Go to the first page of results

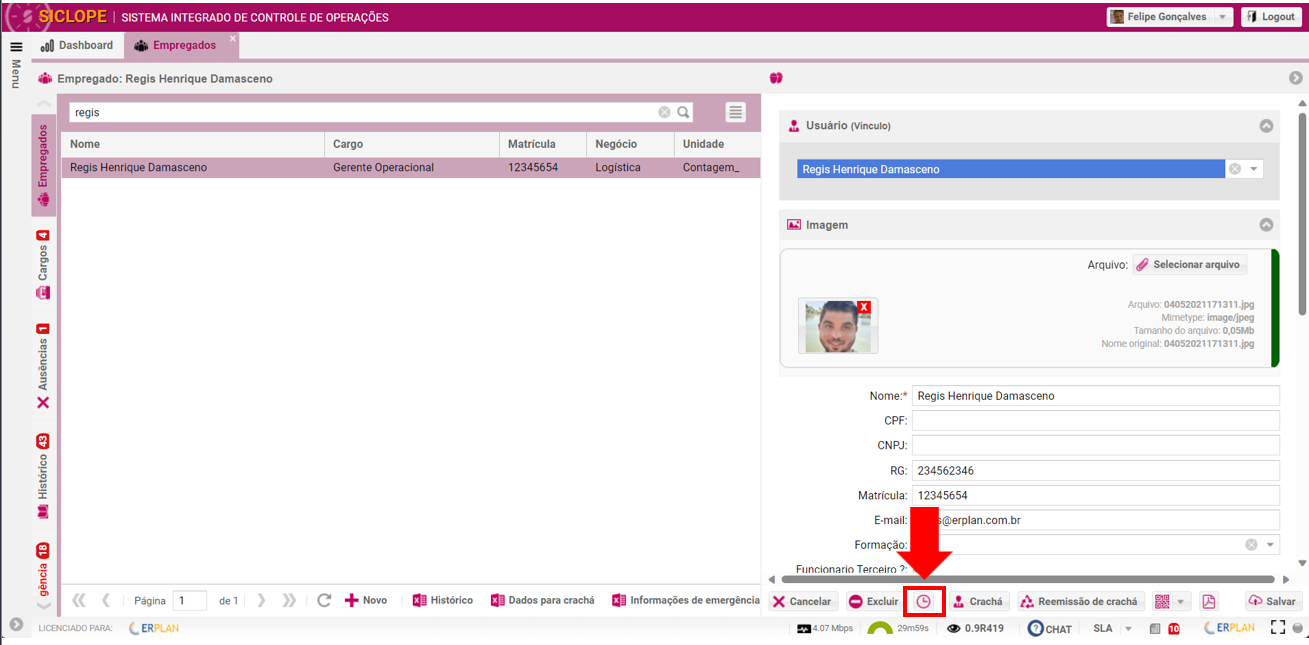pyautogui.click(x=79, y=600)
